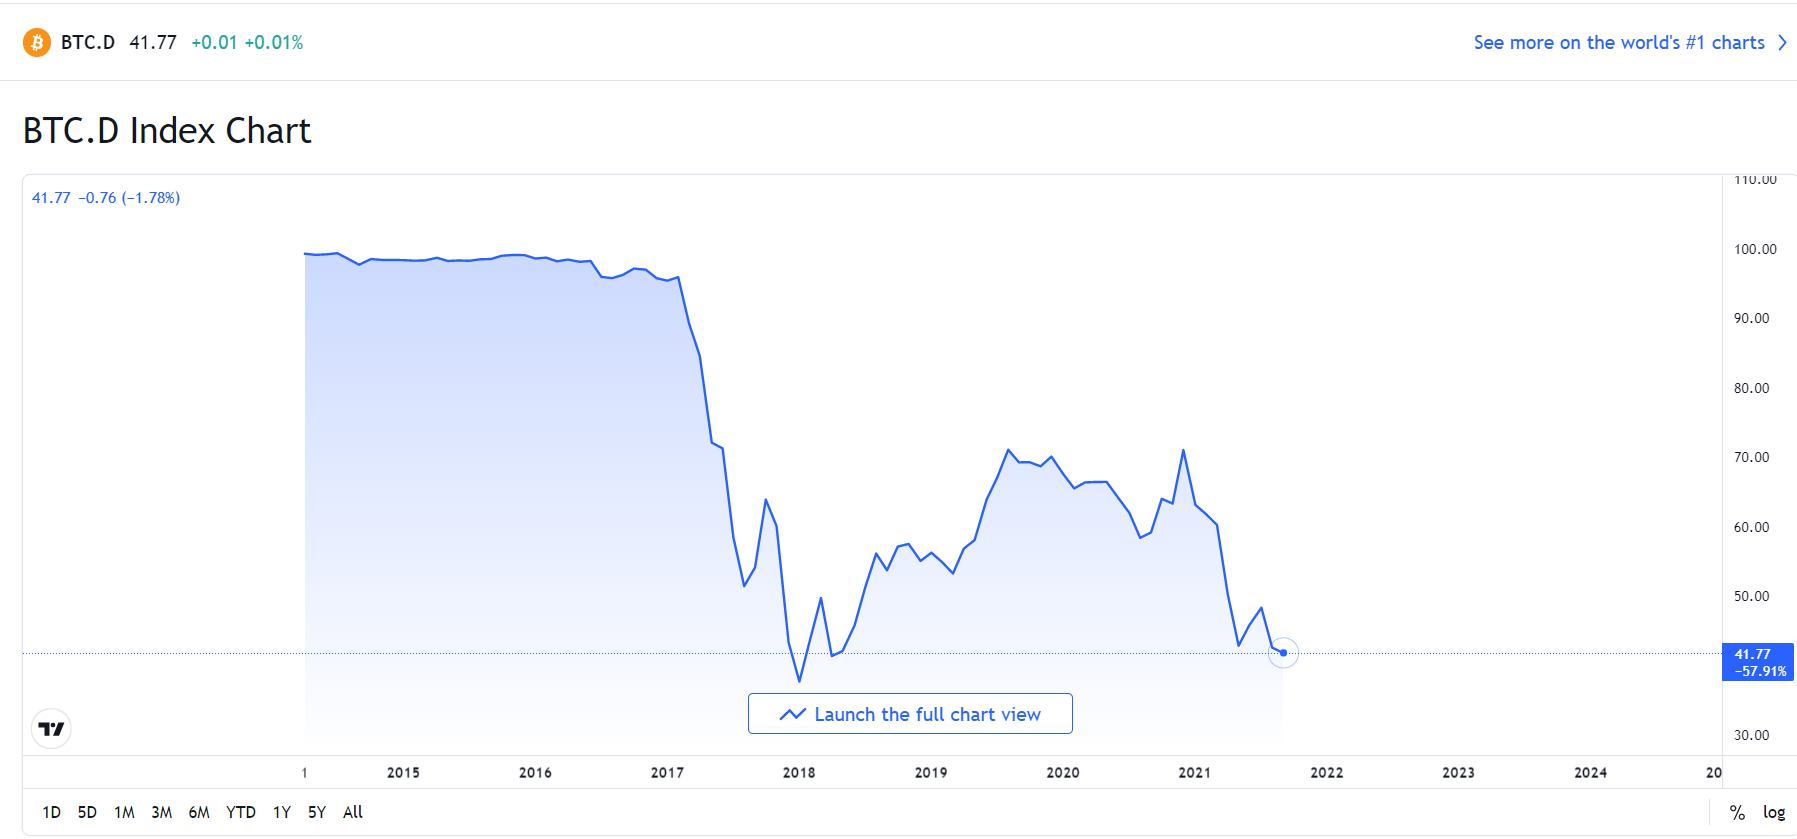Select the 5D time range

[x=87, y=812]
